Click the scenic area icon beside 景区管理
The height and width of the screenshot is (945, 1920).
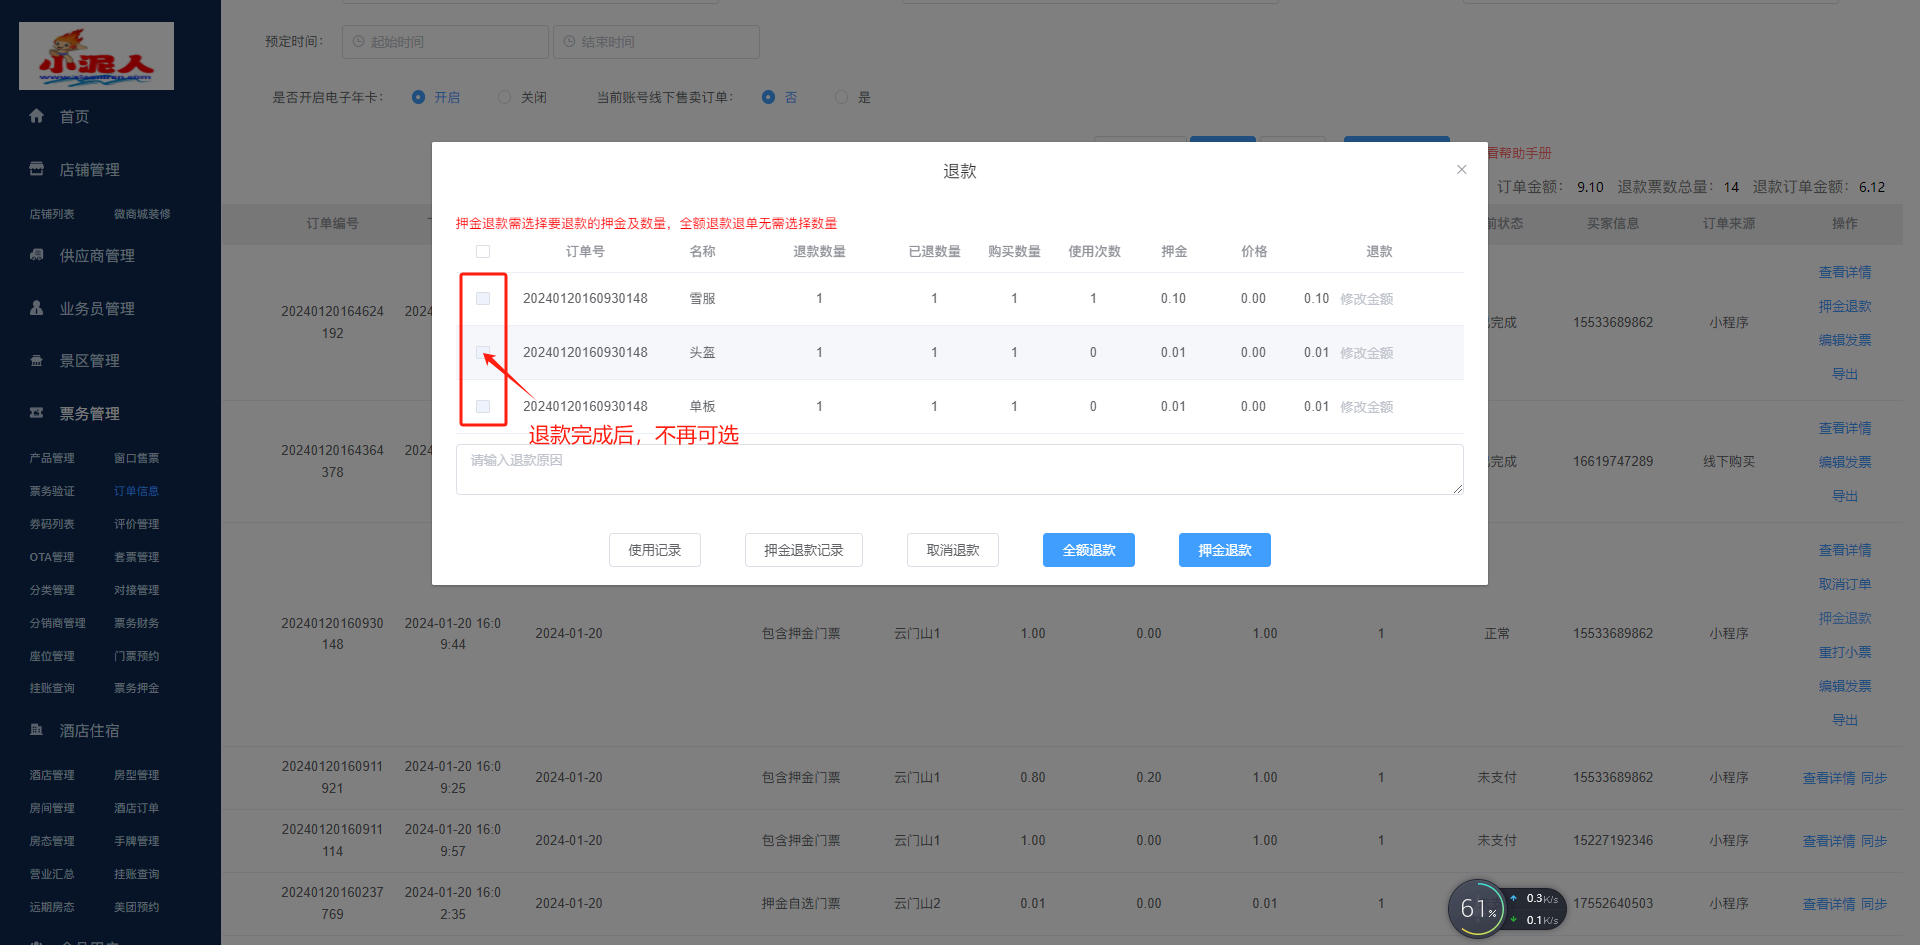tap(37, 361)
